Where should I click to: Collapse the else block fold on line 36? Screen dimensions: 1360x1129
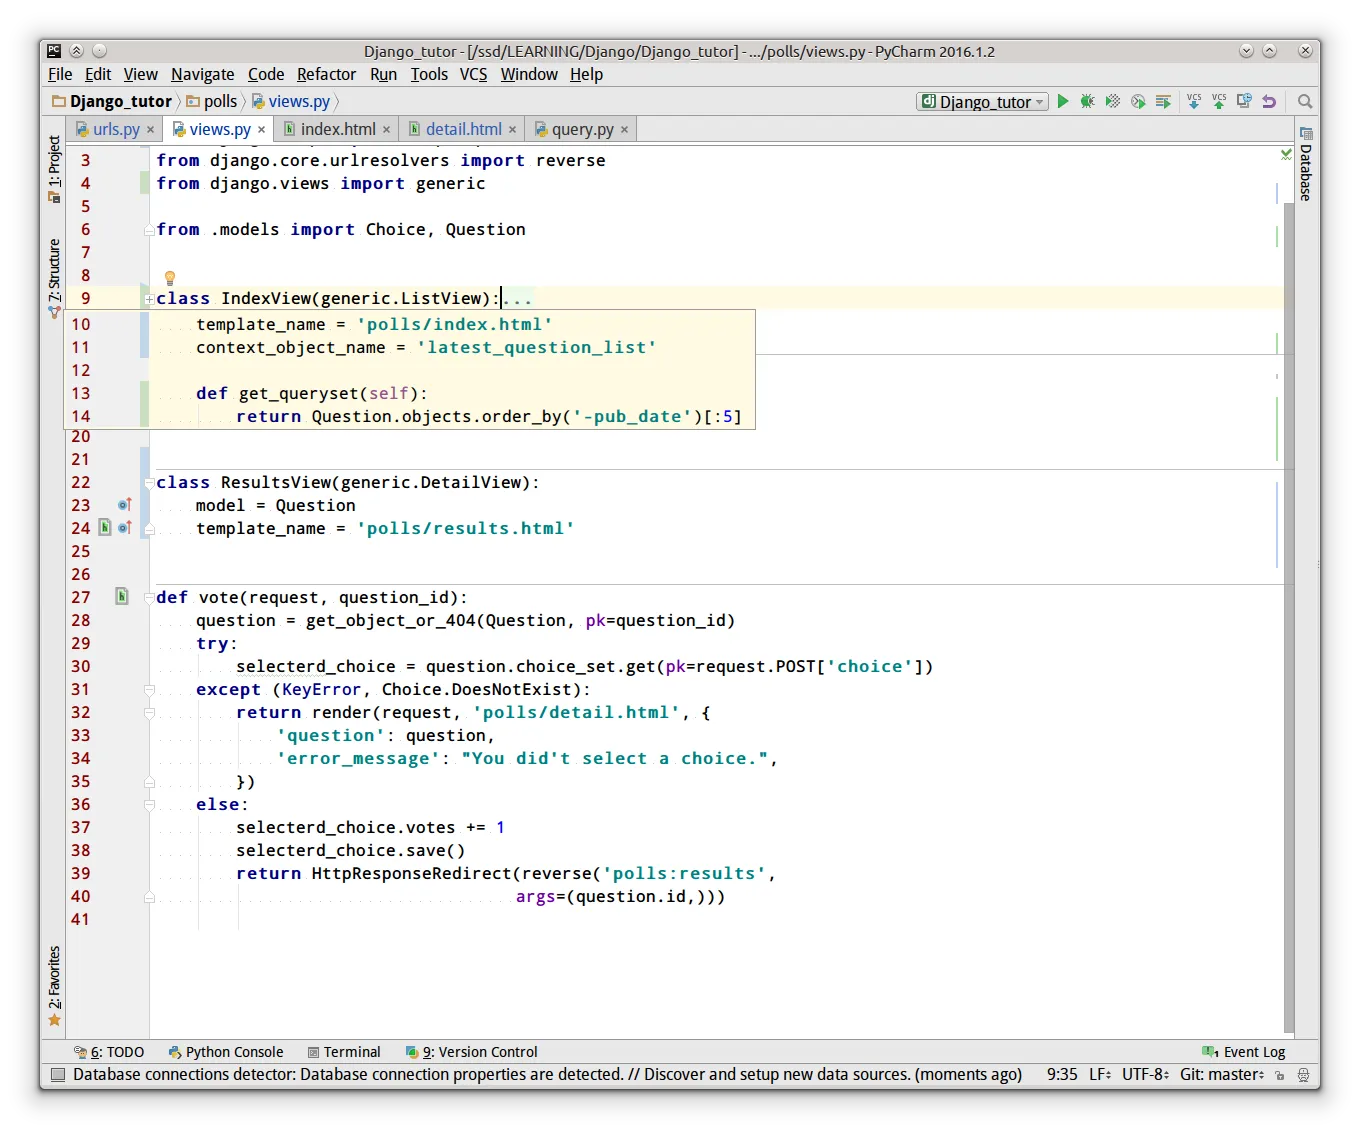[149, 805]
